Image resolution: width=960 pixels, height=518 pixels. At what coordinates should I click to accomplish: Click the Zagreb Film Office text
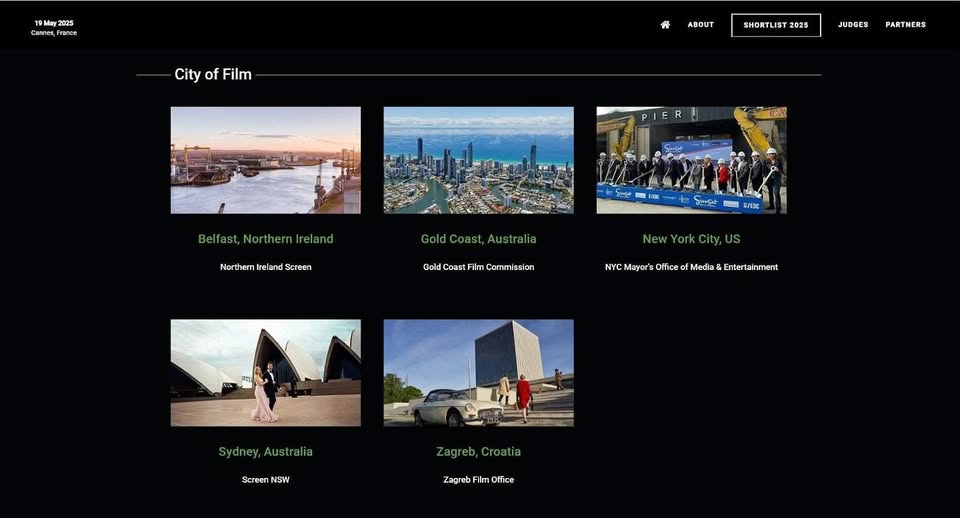pyautogui.click(x=478, y=480)
